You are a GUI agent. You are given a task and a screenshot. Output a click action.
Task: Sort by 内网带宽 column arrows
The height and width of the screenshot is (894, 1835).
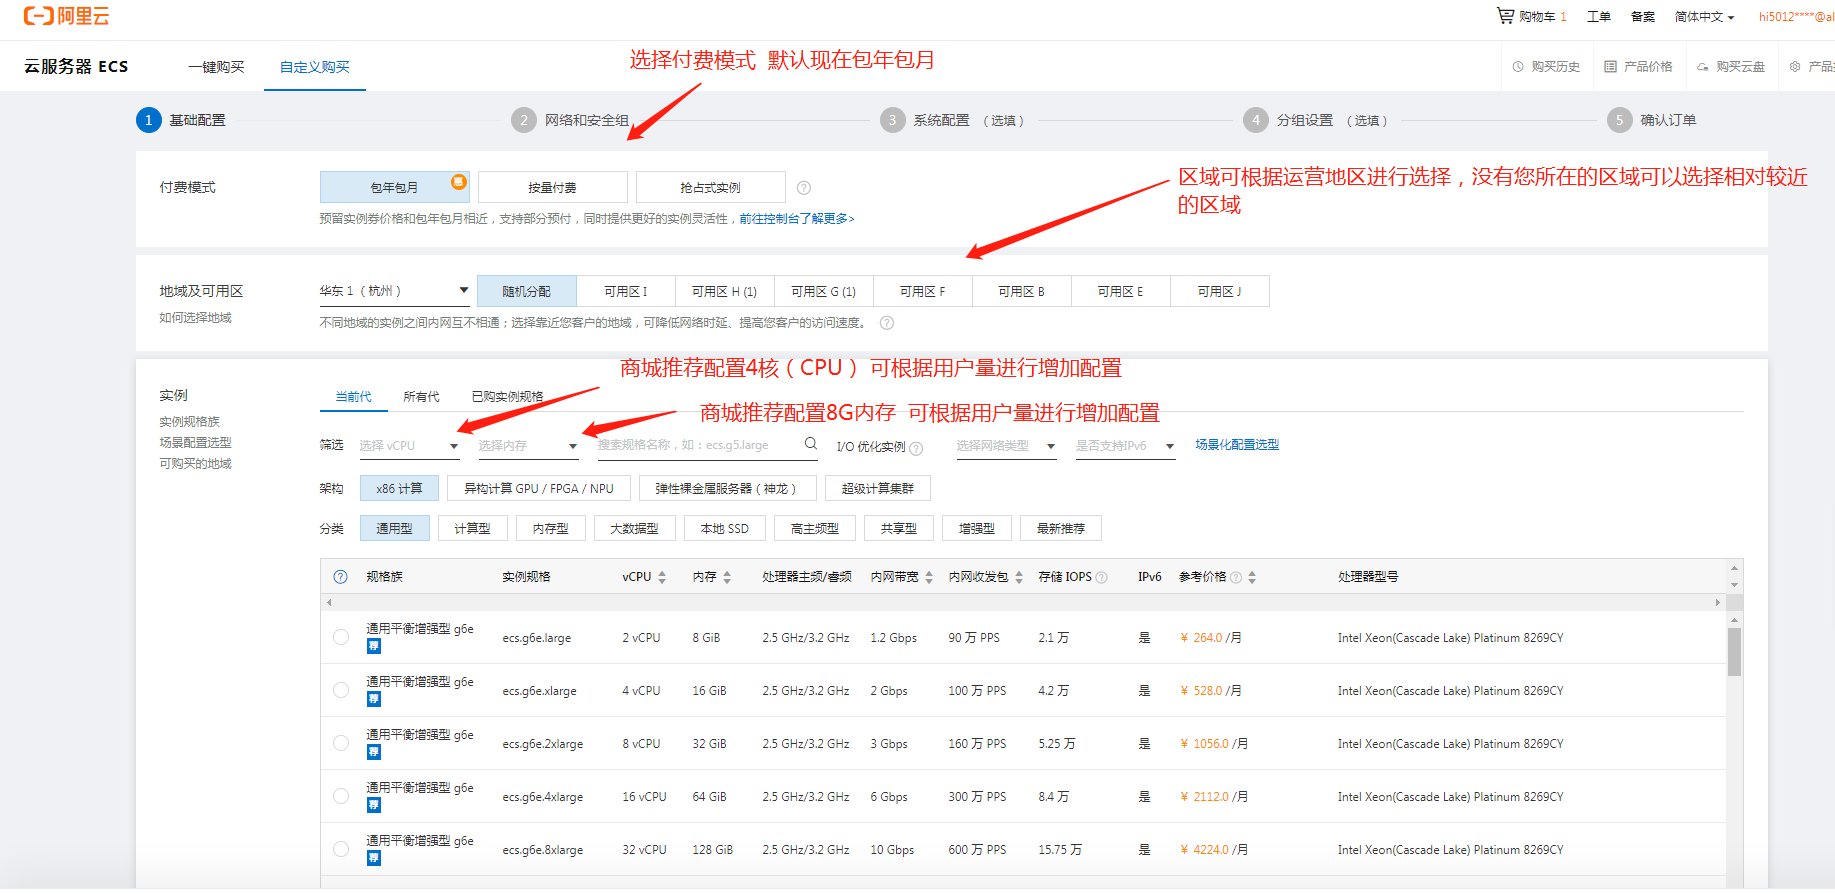(x=929, y=577)
